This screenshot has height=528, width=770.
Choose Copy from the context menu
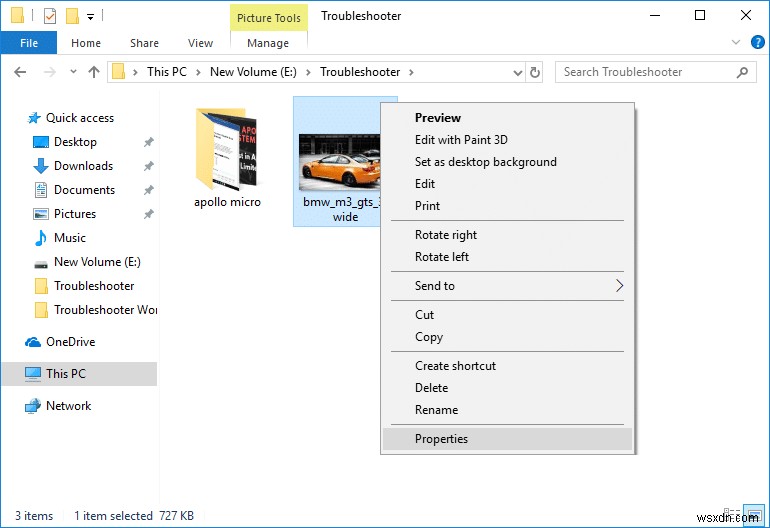[x=508, y=337]
